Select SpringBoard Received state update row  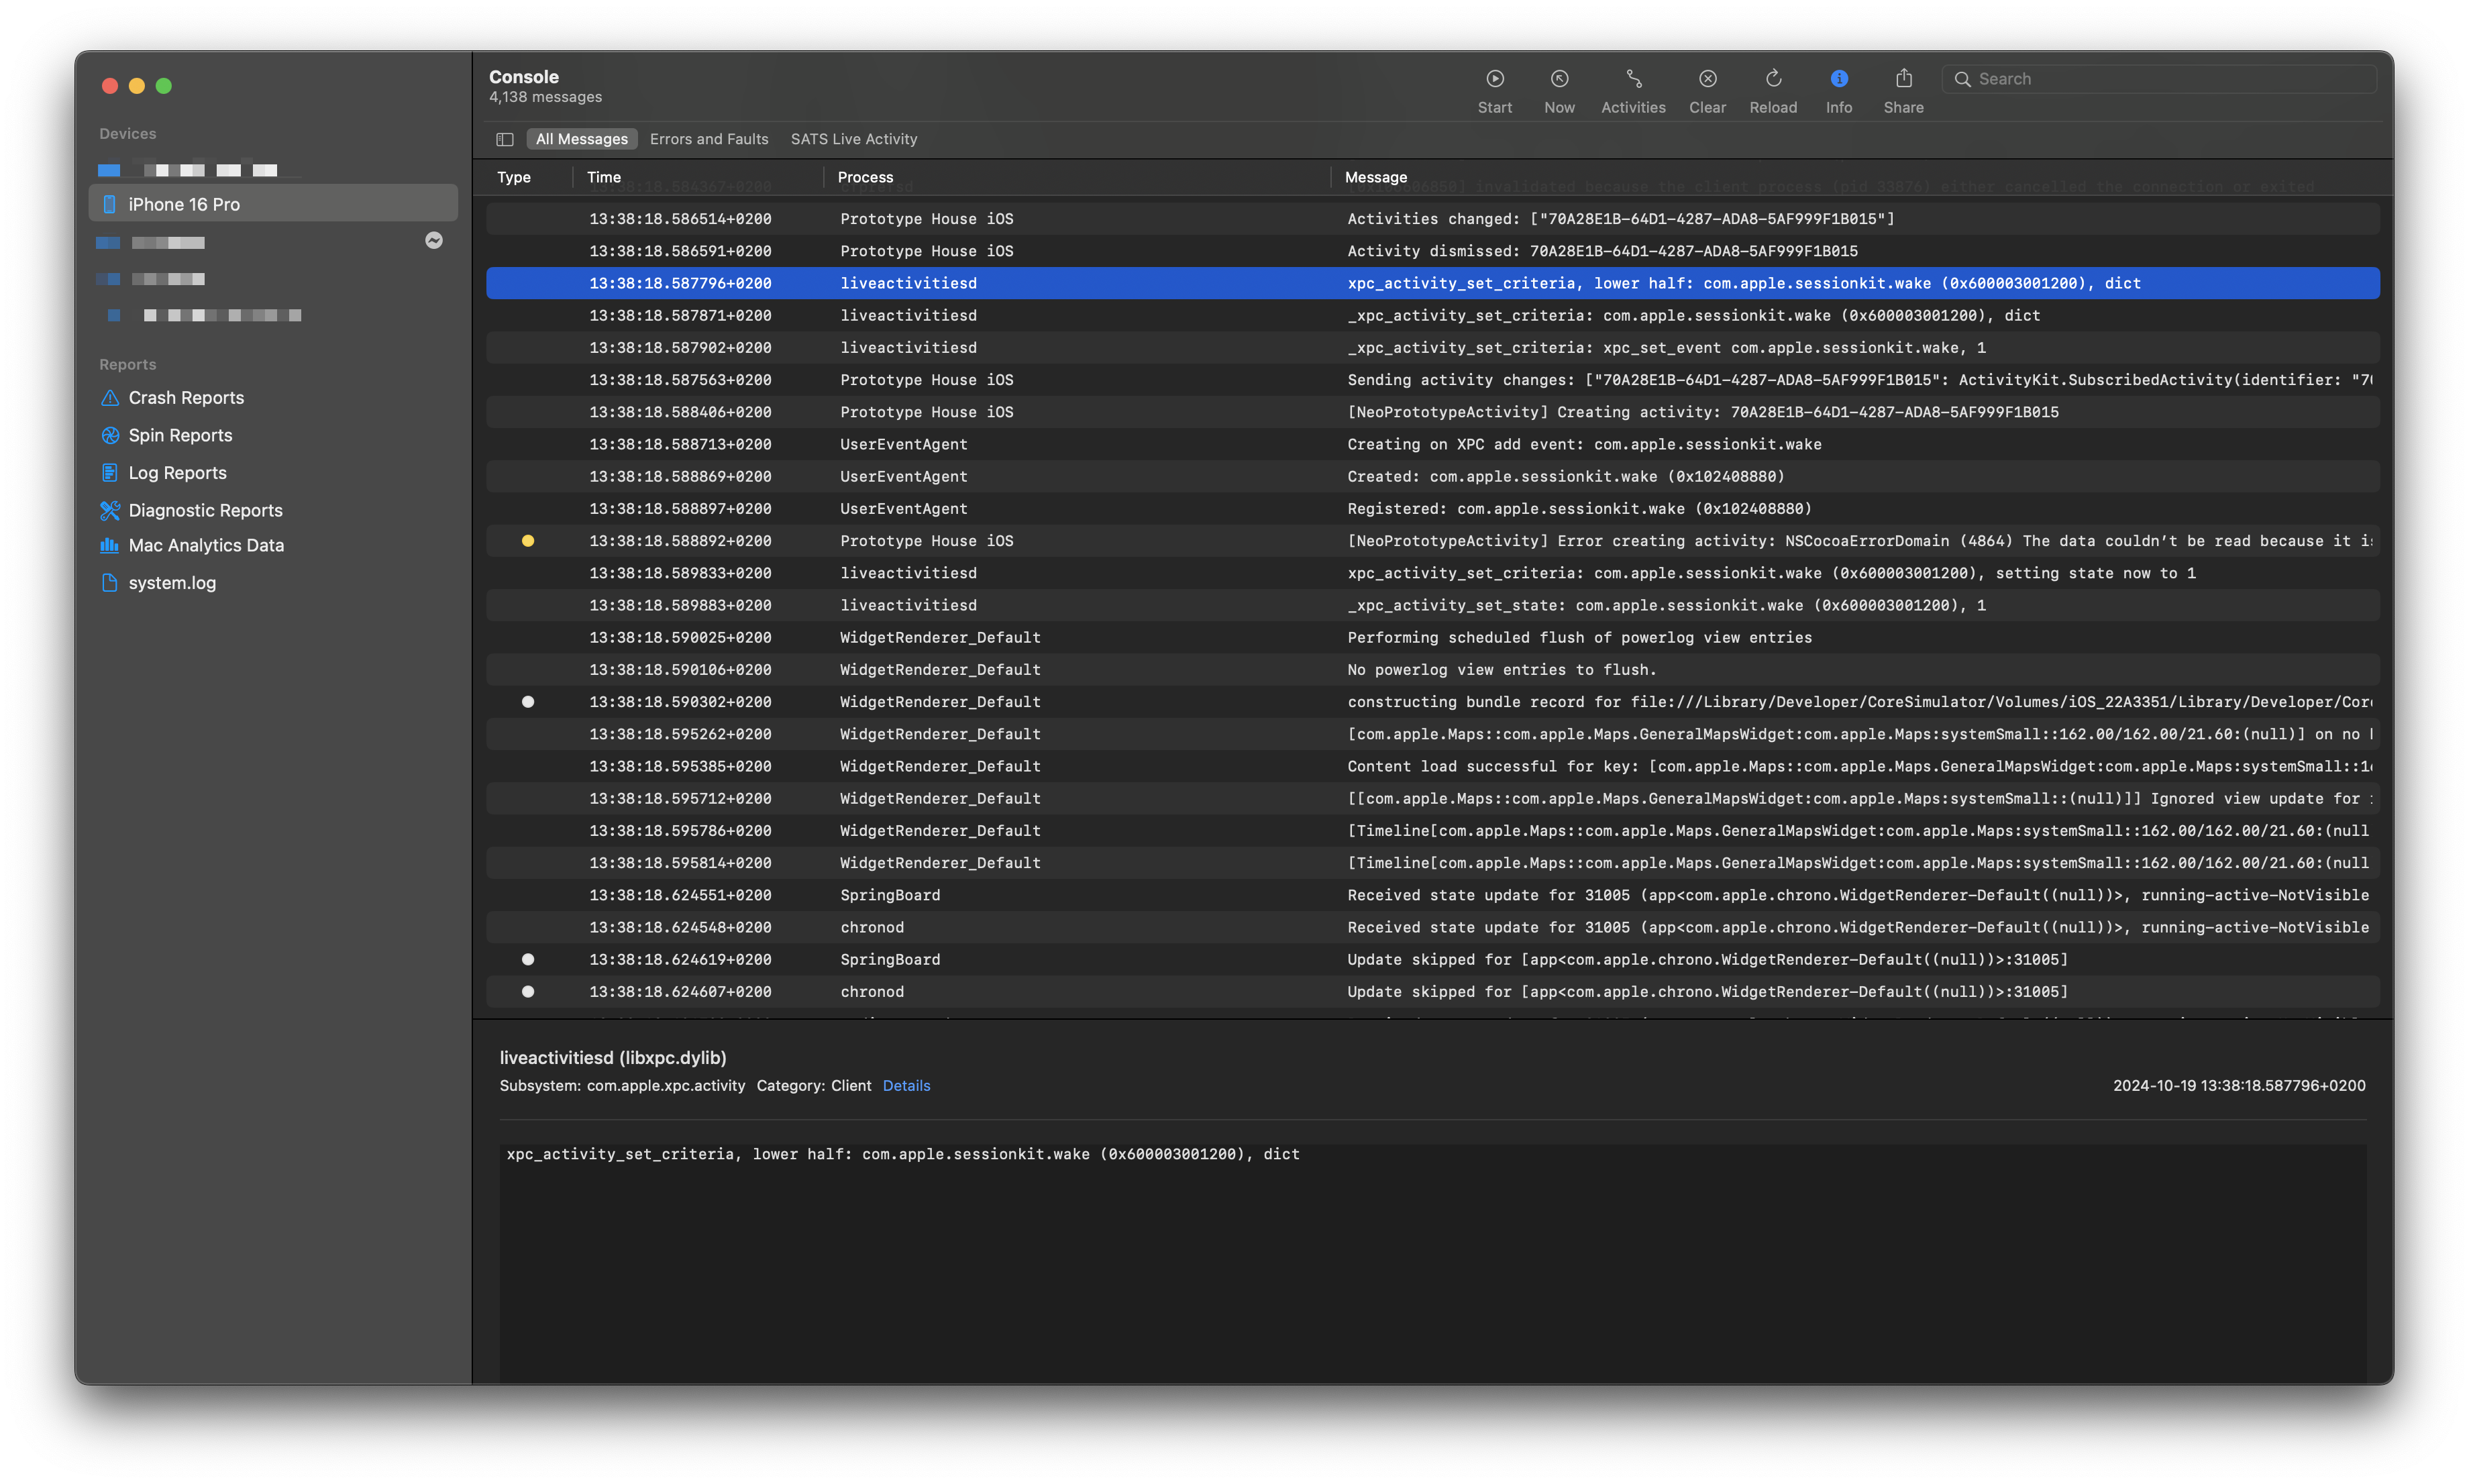pyautogui.click(x=1432, y=895)
